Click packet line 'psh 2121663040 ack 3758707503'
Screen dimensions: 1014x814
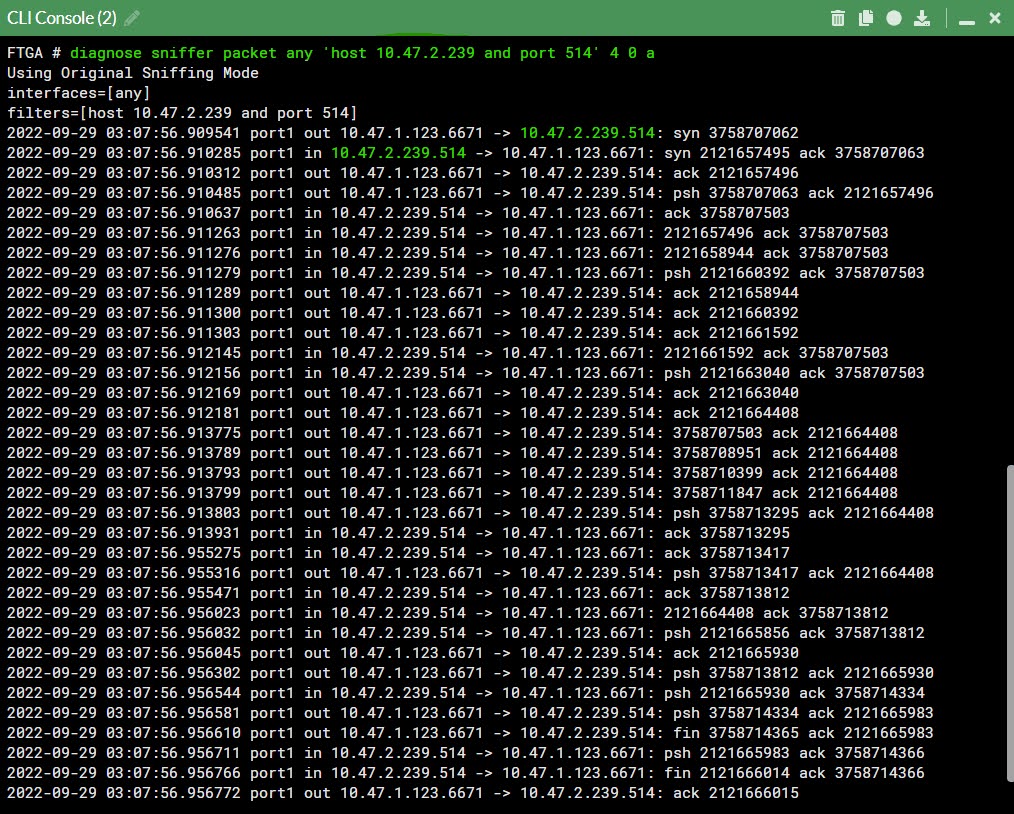466,374
